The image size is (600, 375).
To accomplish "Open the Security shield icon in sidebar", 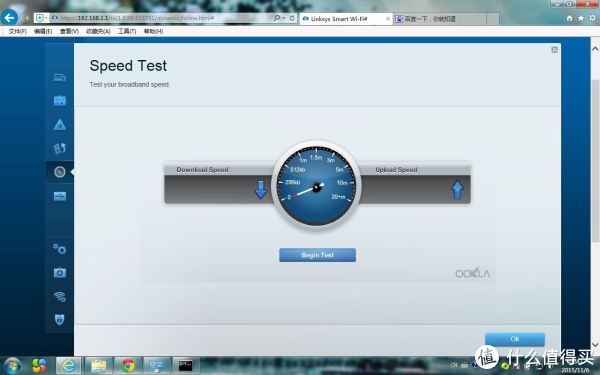I will (x=60, y=320).
